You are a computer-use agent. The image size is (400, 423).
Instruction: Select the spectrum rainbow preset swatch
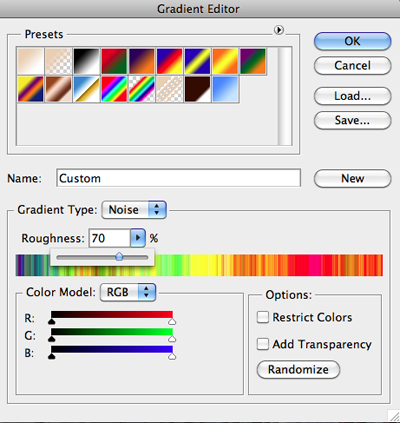point(114,89)
